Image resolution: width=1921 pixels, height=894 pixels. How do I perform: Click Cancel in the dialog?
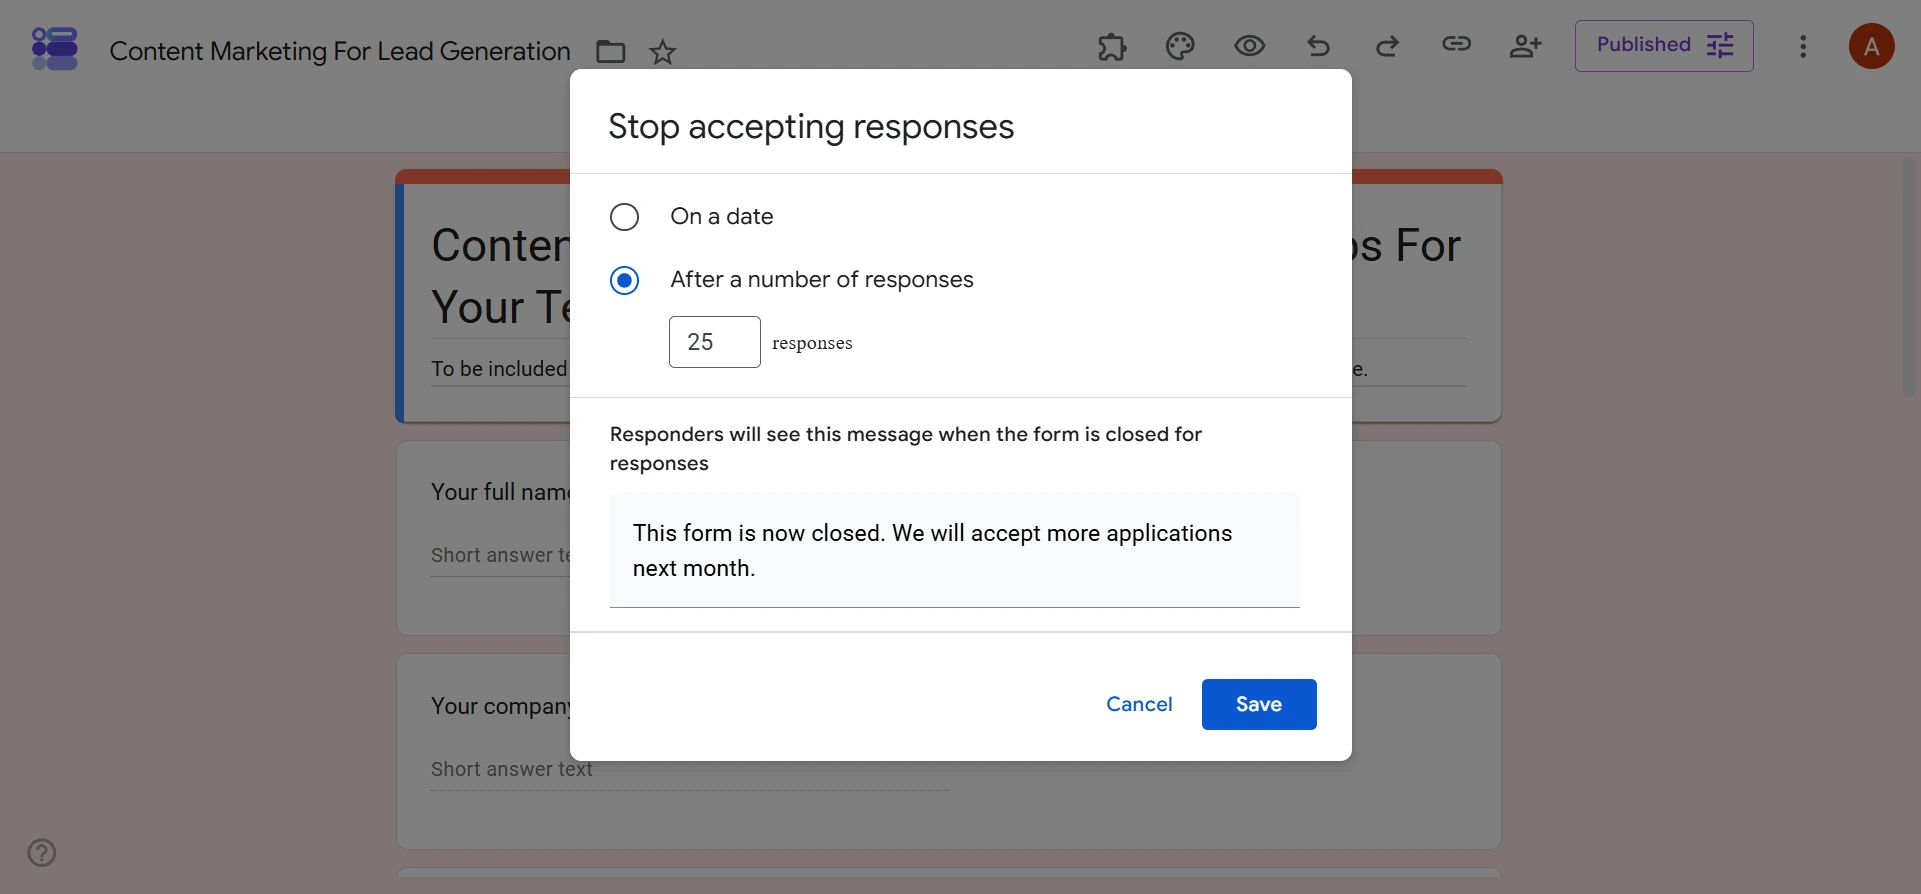[1139, 704]
